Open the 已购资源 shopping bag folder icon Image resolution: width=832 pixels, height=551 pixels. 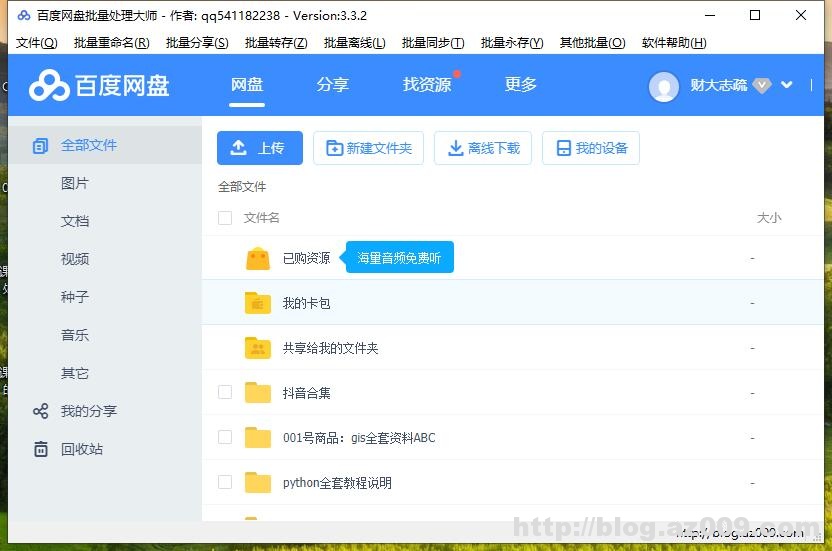pos(258,258)
